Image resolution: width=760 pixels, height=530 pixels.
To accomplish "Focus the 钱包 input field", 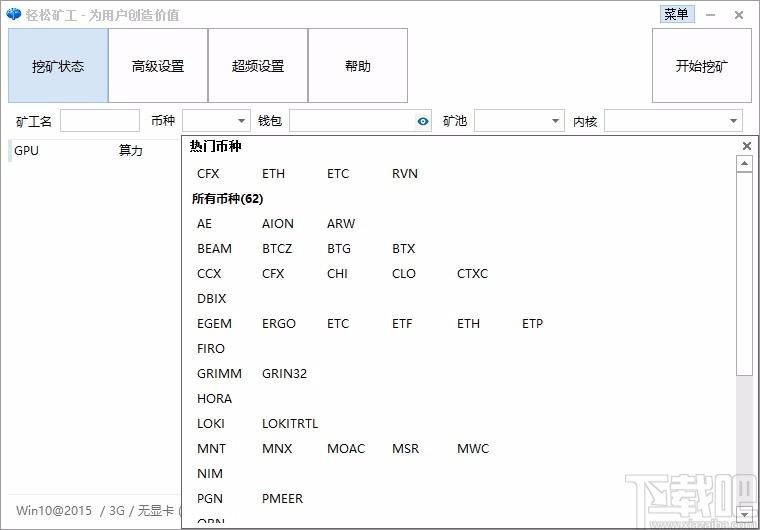I will click(360, 121).
